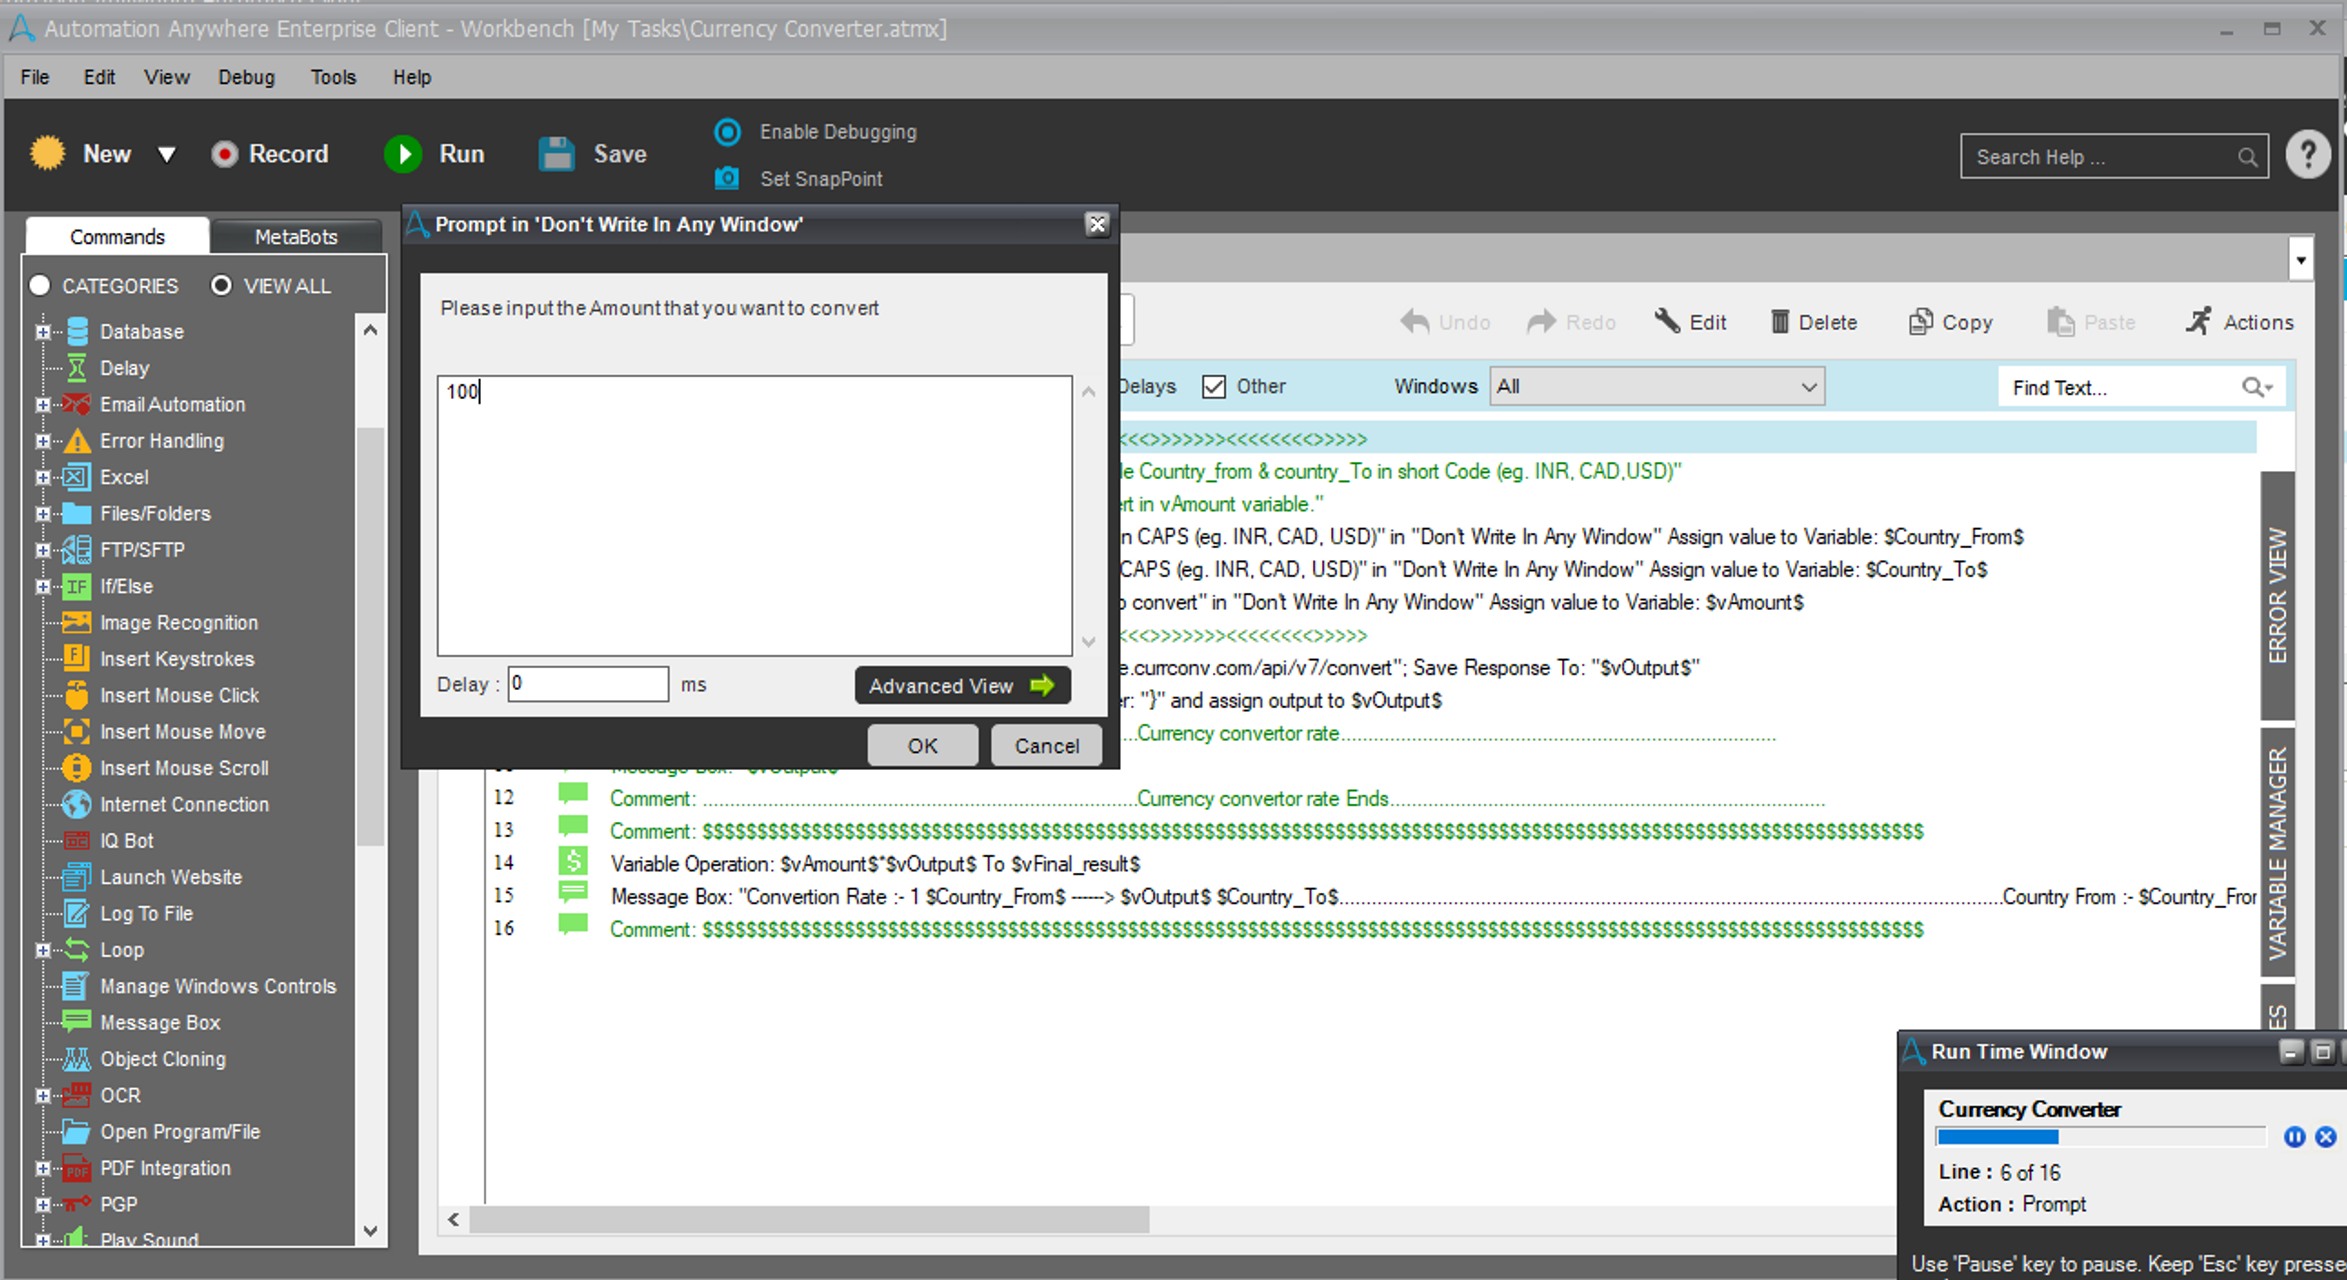Click the Set SnapPoint camera icon

(x=727, y=178)
